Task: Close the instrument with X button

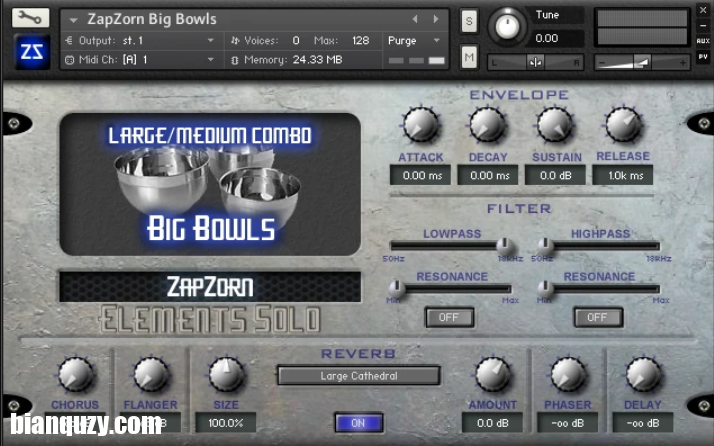Action: pyautogui.click(x=703, y=10)
